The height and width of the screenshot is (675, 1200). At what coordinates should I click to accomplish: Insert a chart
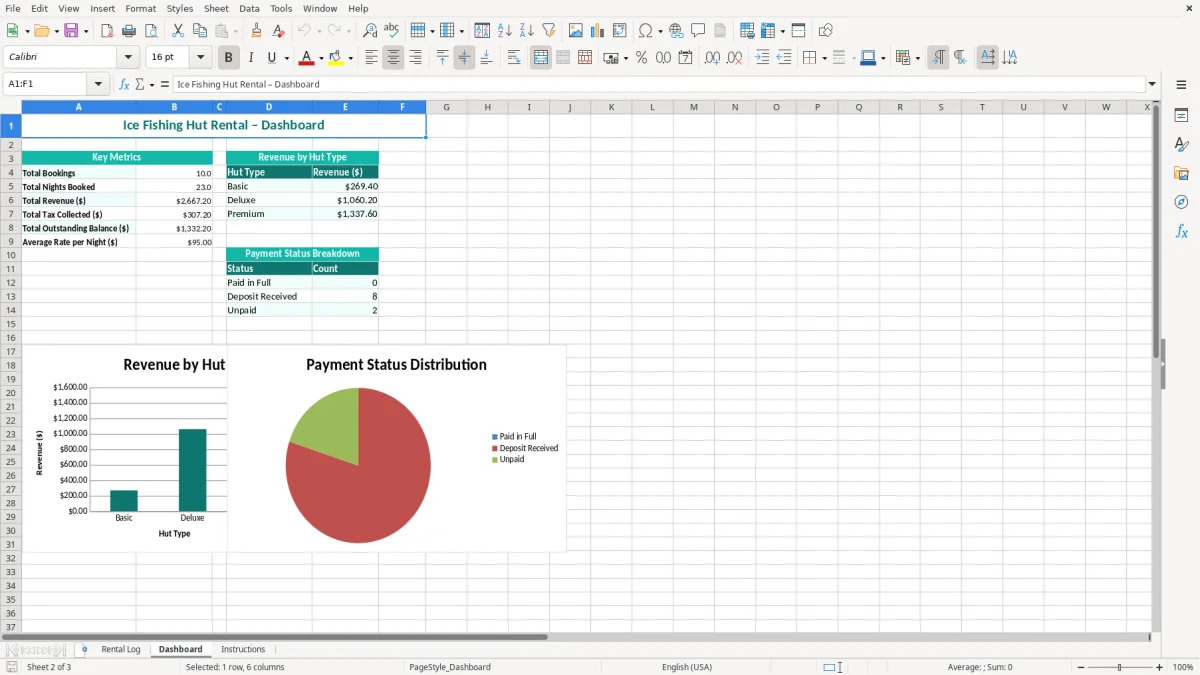(x=598, y=31)
